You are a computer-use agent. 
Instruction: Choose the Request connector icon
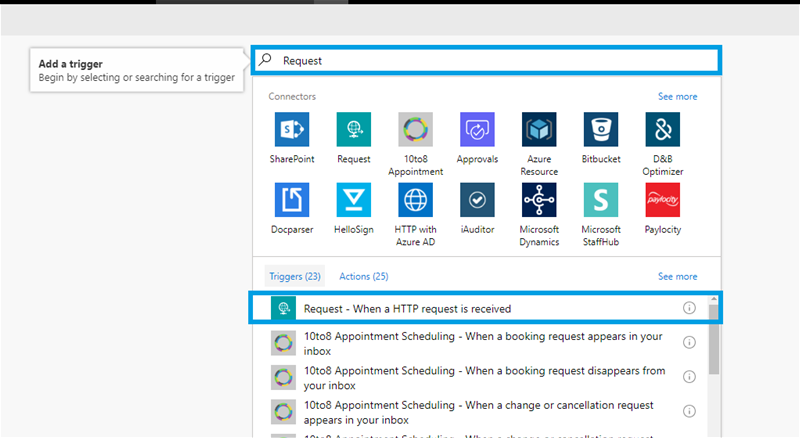click(354, 130)
